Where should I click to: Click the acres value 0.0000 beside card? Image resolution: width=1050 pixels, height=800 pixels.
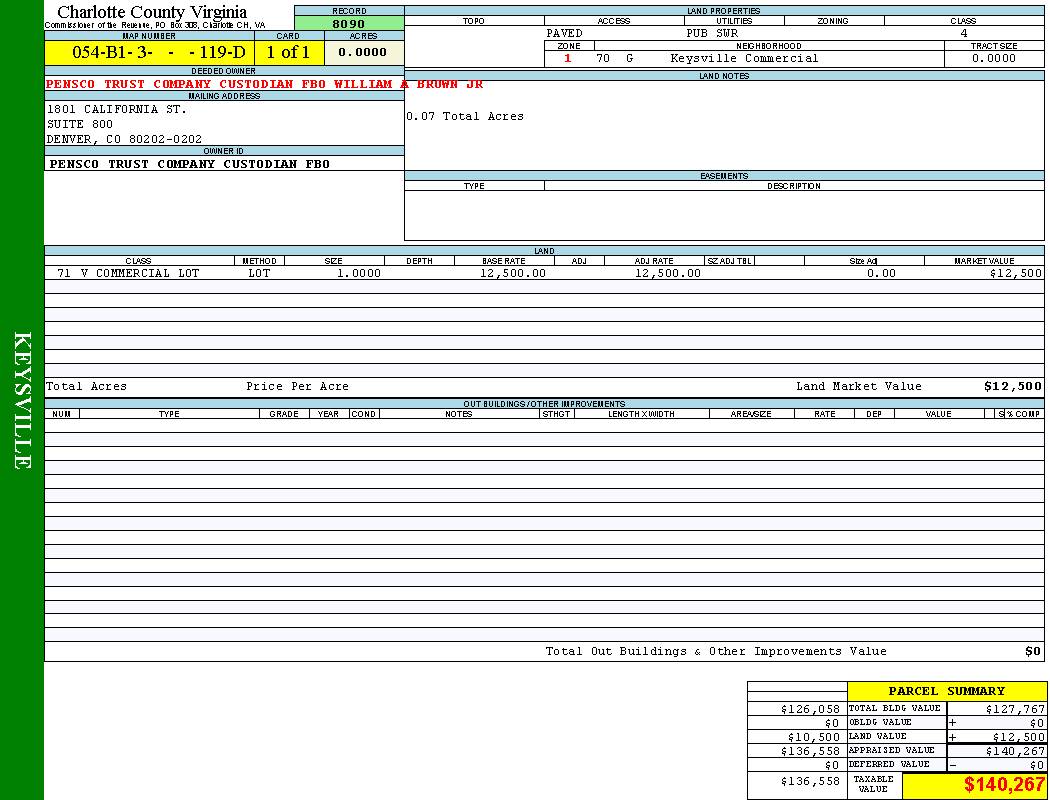click(x=362, y=52)
